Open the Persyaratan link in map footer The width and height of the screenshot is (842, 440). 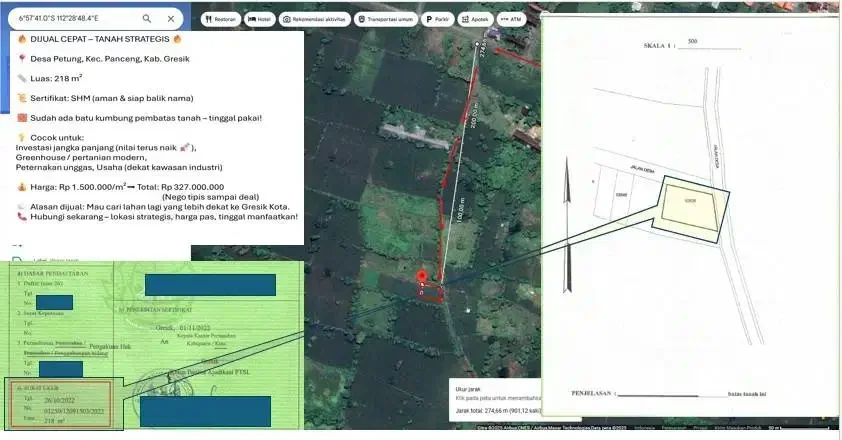(674, 428)
